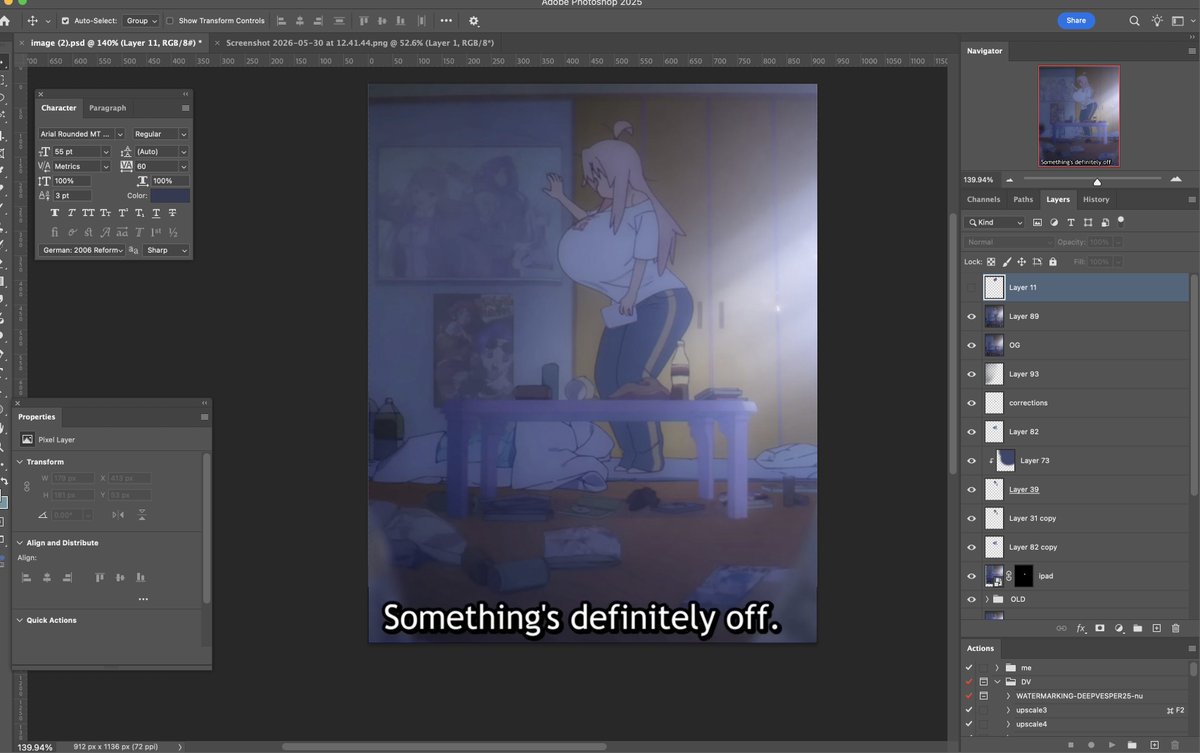Apply All Caps text style
The width and height of the screenshot is (1200, 753).
click(x=89, y=213)
